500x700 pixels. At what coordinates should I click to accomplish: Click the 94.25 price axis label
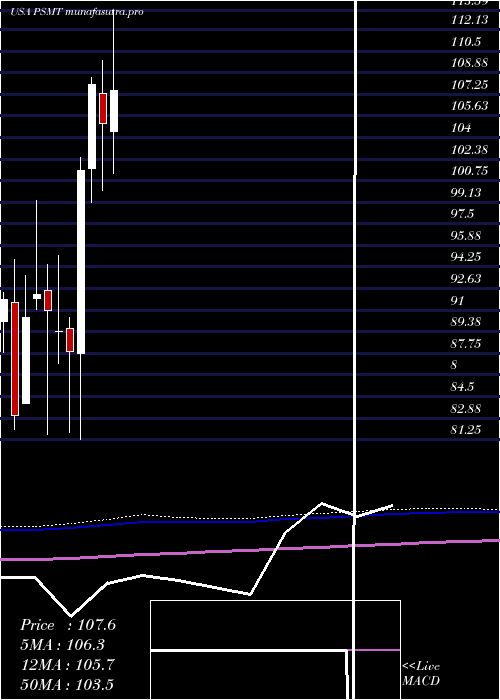click(x=466, y=257)
